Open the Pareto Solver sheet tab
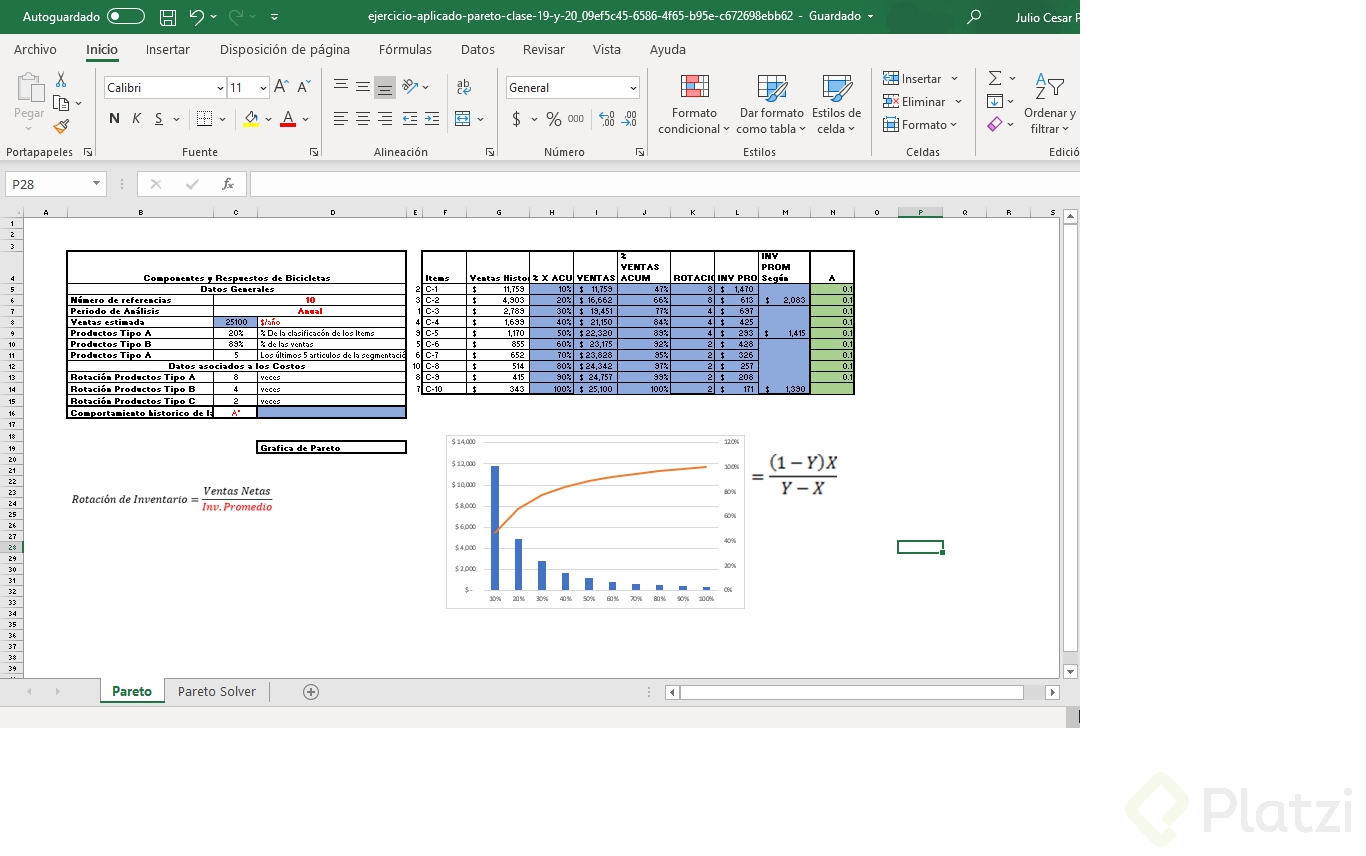This screenshot has width=1366, height=856. click(215, 691)
